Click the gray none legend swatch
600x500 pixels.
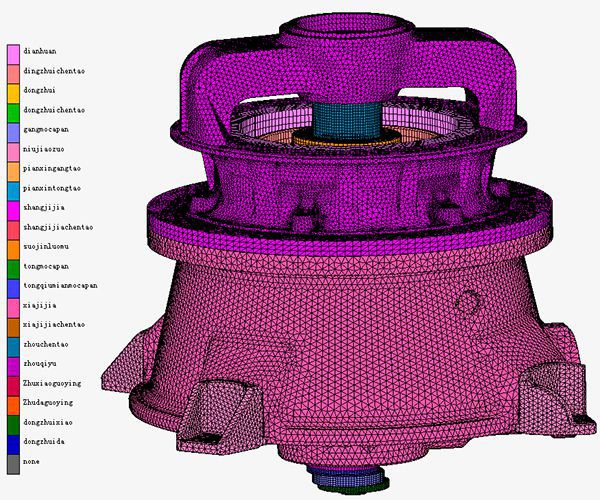(13, 462)
